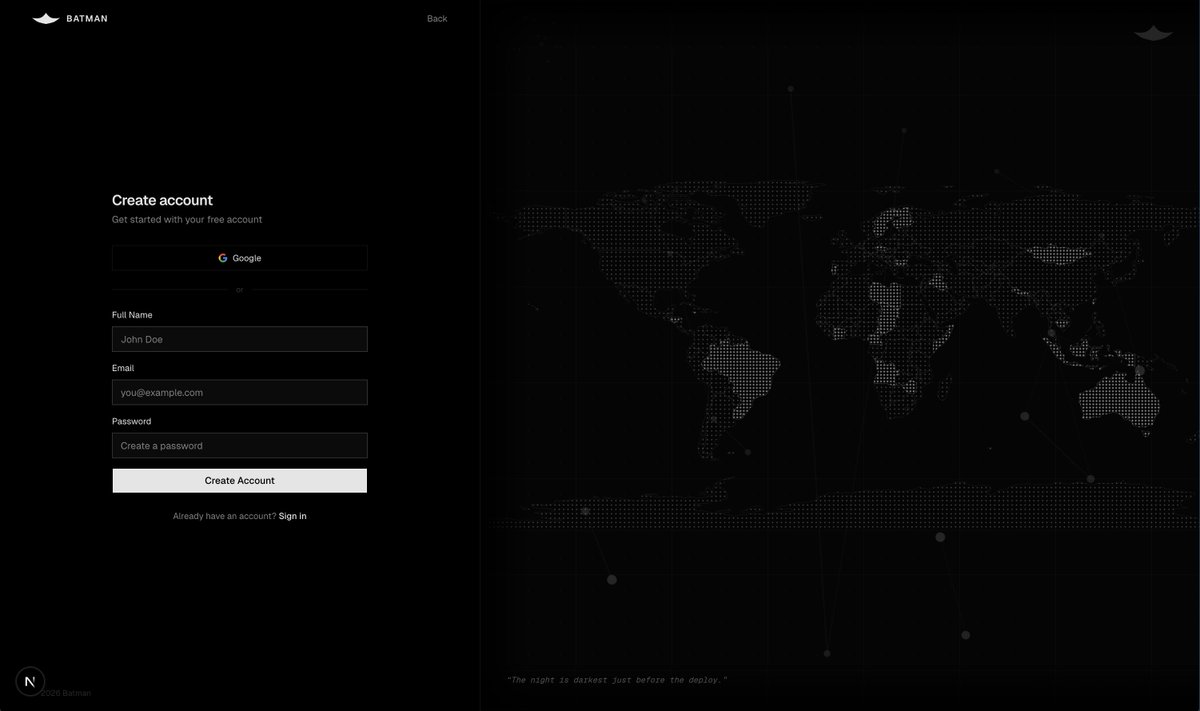1200x711 pixels.
Task: Open the Next.js dev tools badge
Action: point(30,681)
